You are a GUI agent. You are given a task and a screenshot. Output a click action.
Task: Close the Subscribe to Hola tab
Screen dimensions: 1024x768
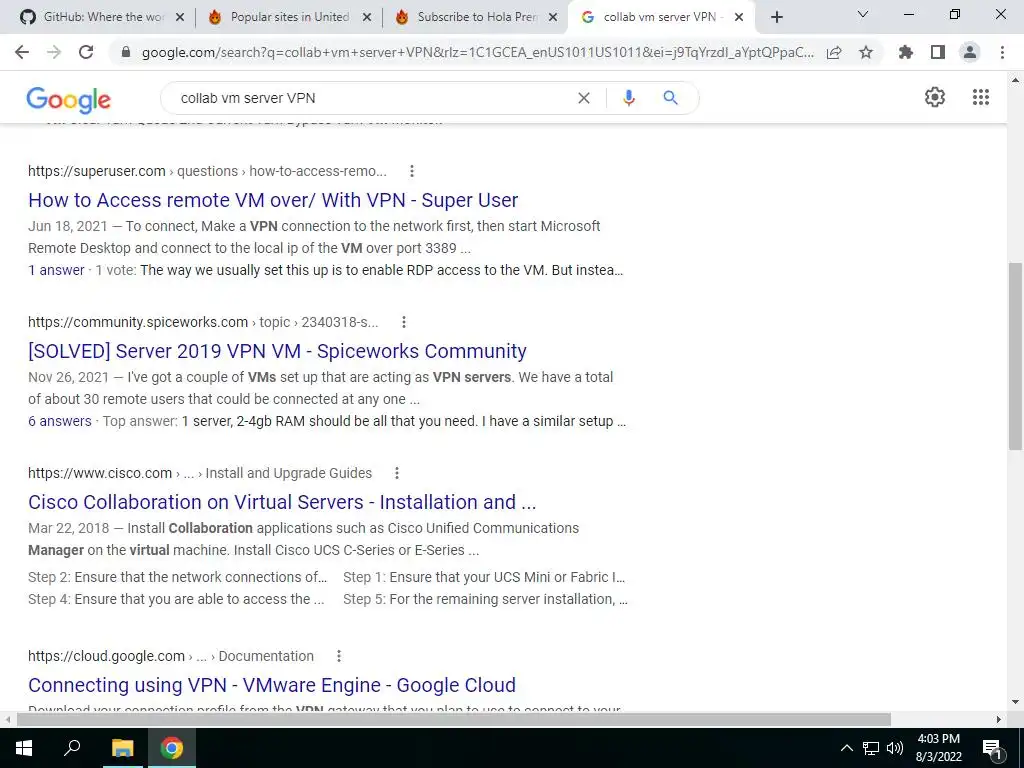553,18
